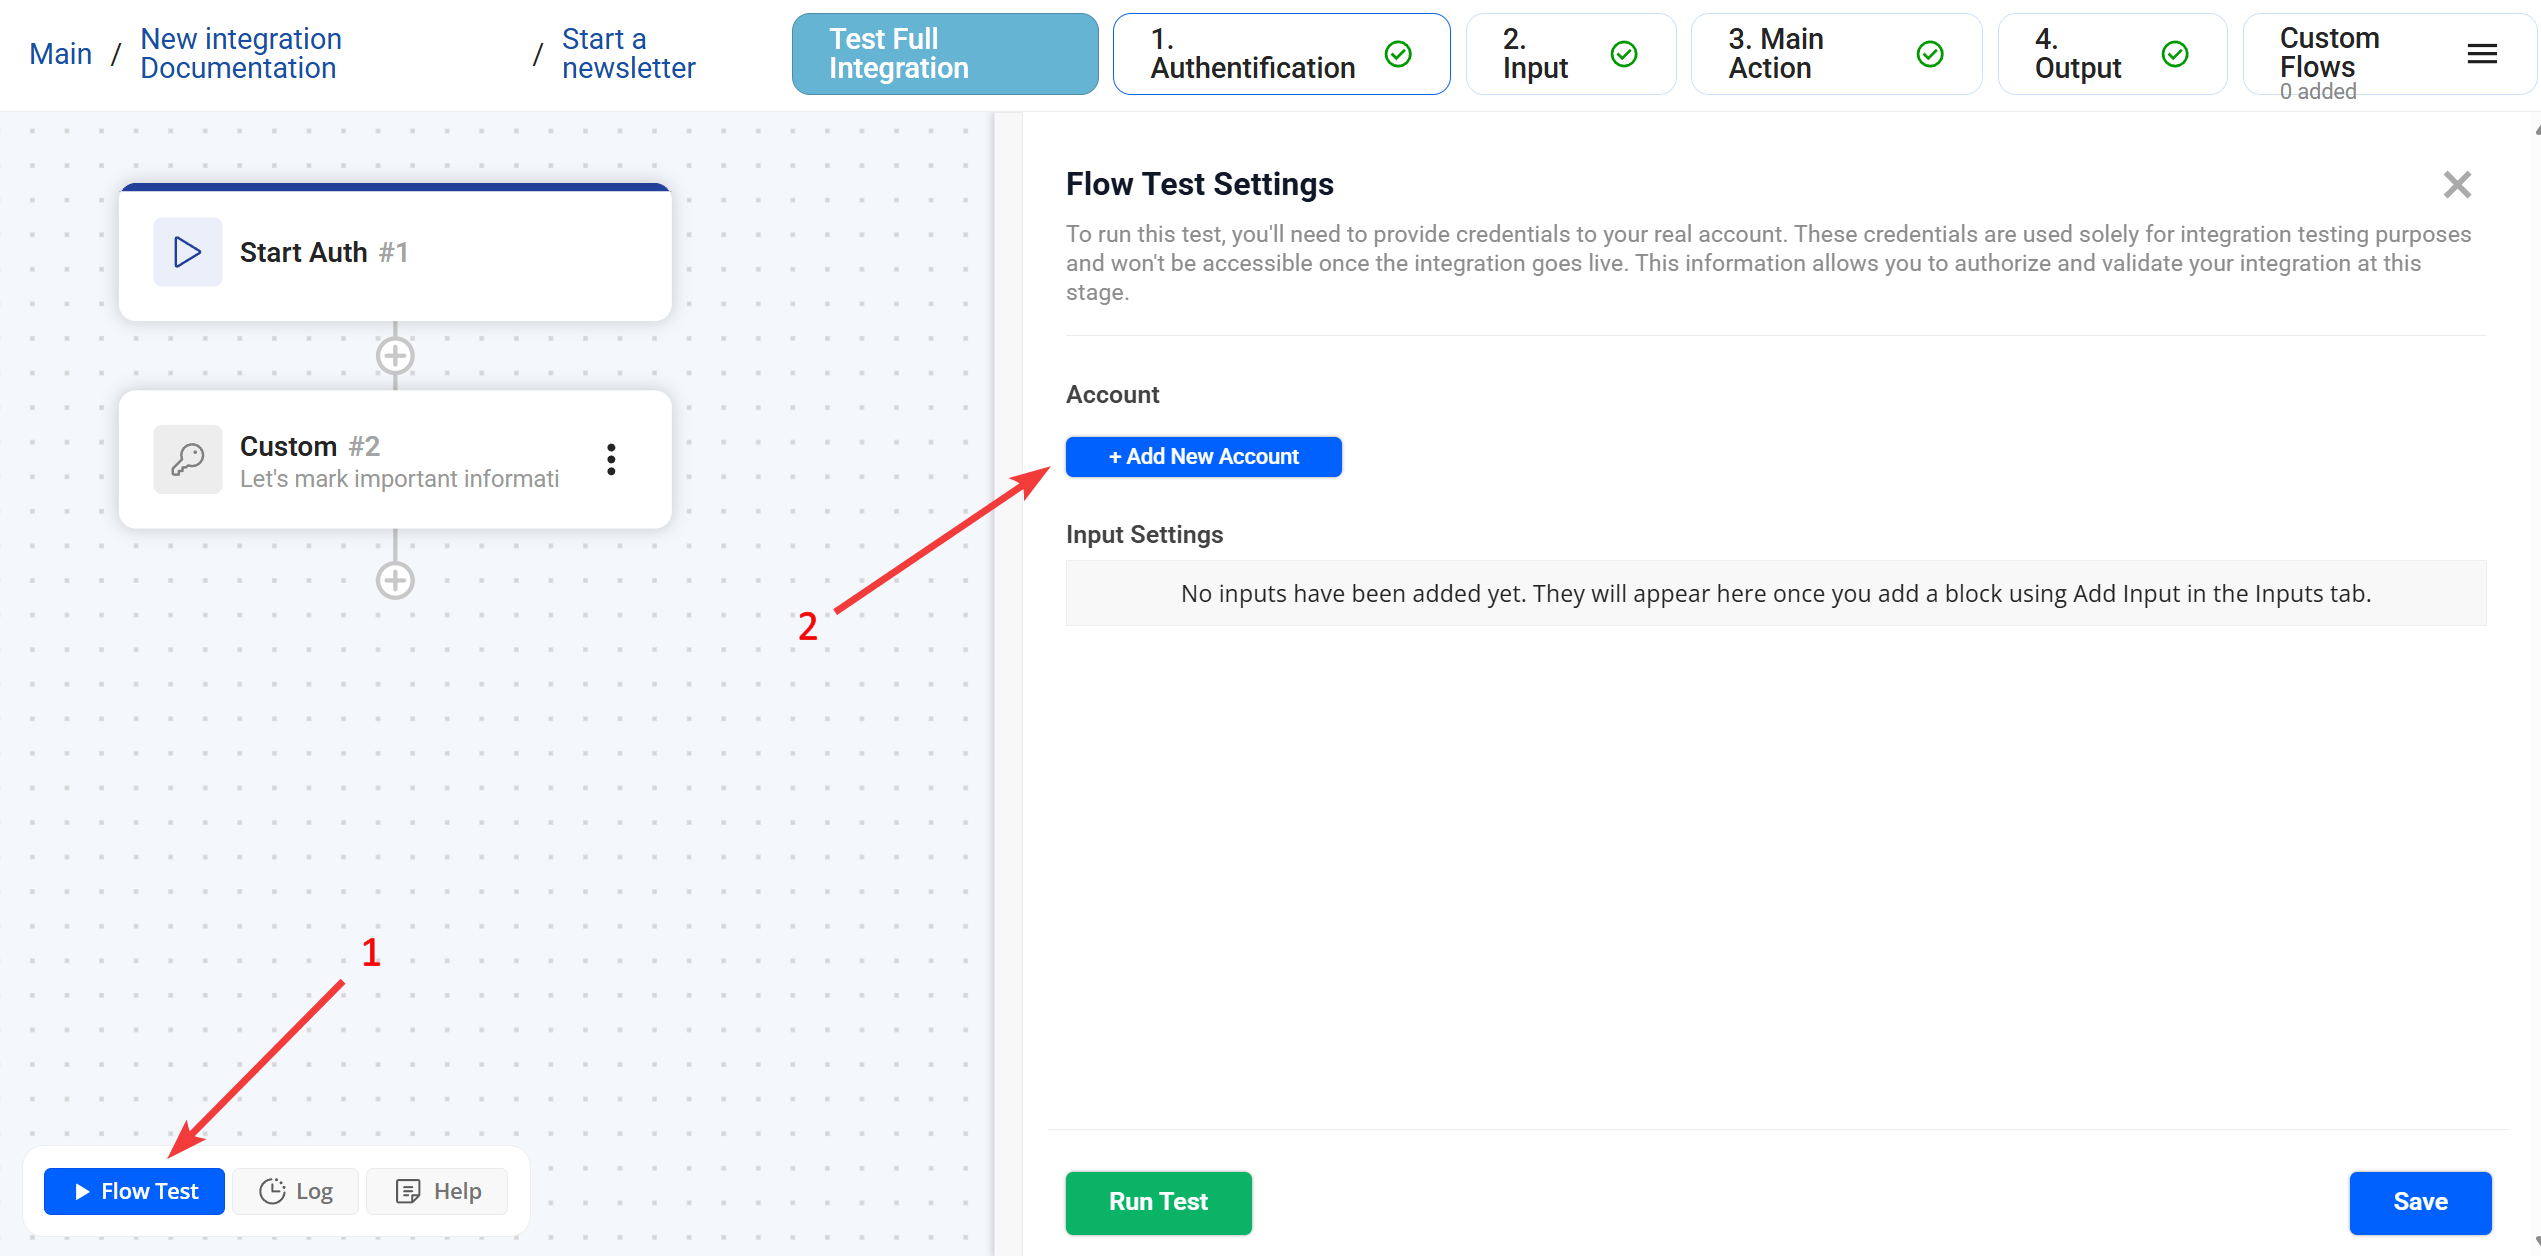Open the Custom block three-dot menu
Viewport: 2541px width, 1256px height.
click(x=611, y=459)
